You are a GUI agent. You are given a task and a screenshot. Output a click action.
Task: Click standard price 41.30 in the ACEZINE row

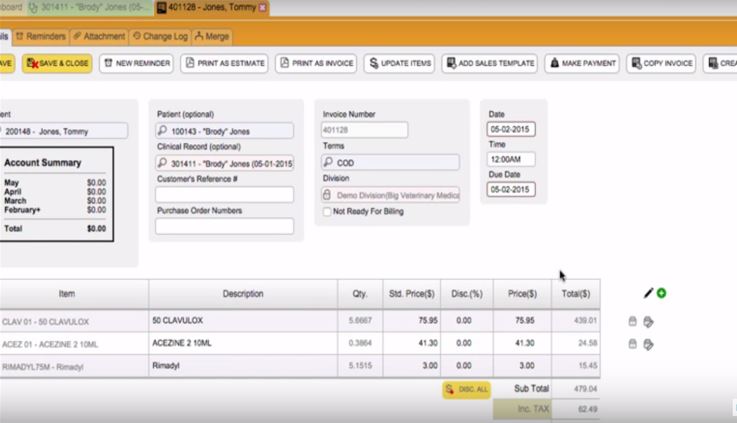click(x=412, y=343)
